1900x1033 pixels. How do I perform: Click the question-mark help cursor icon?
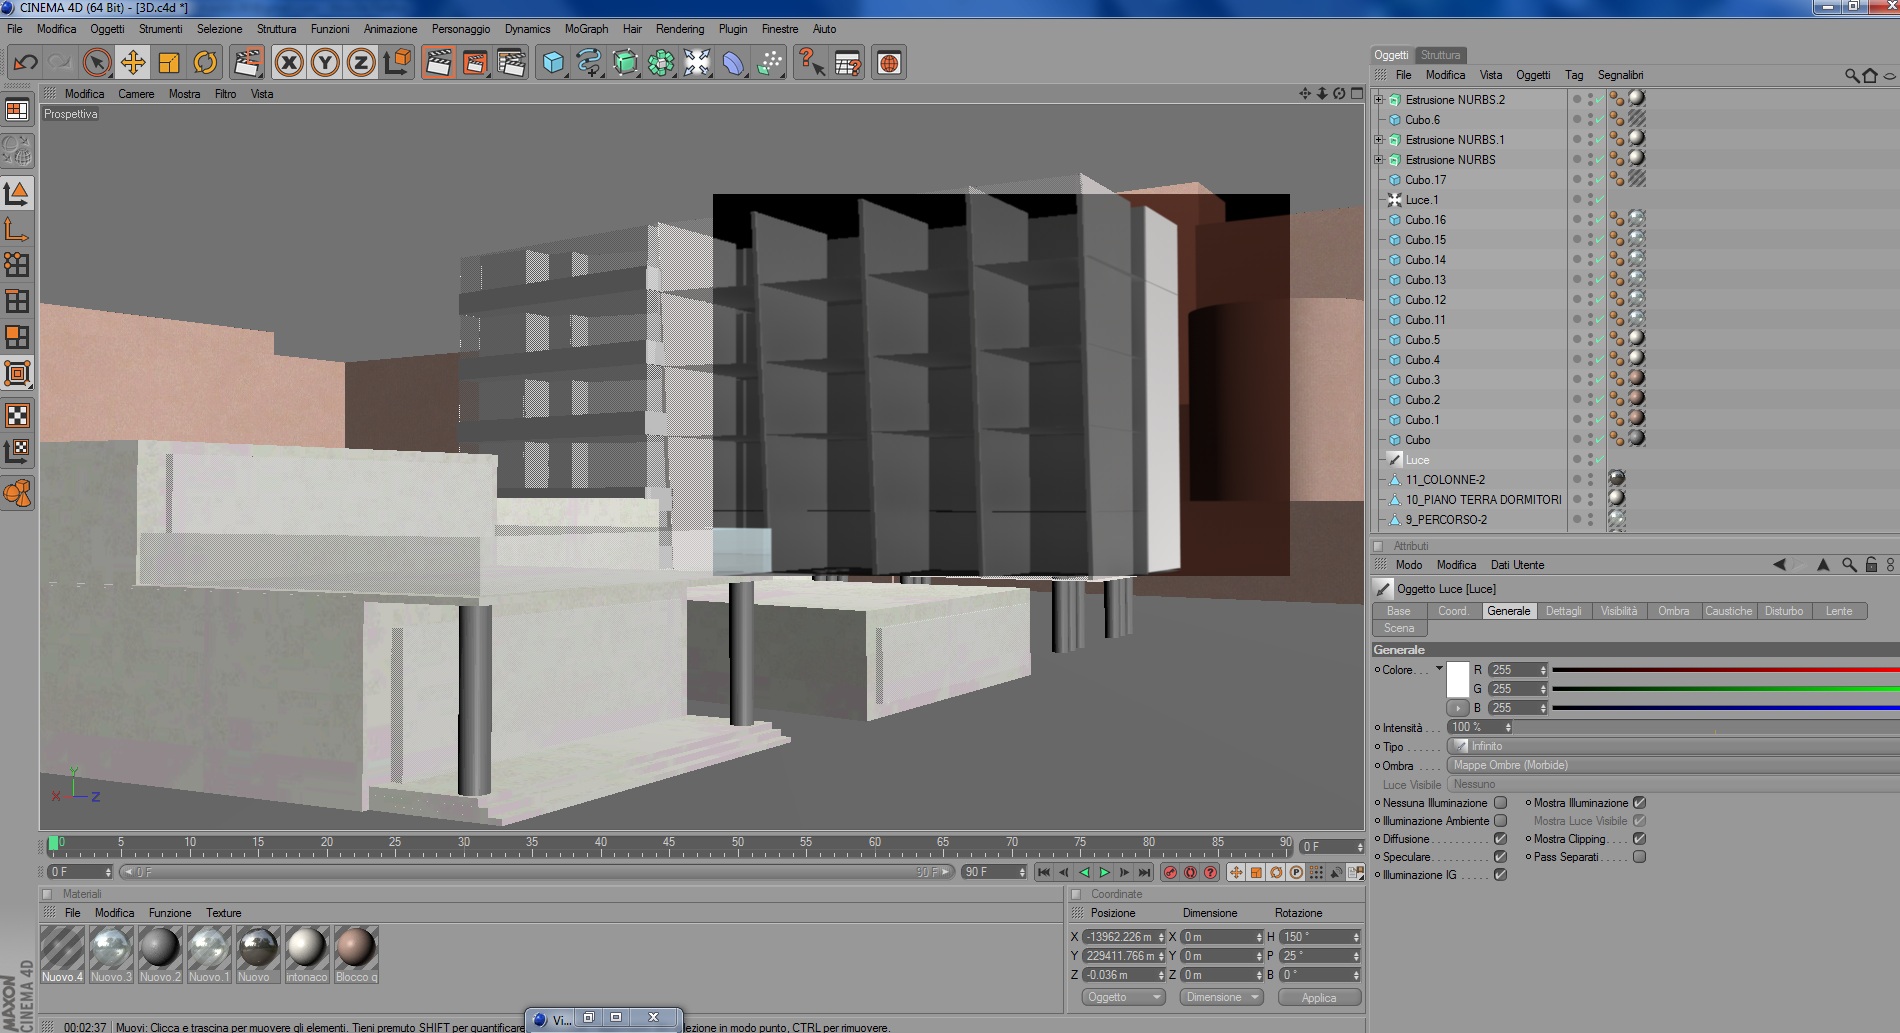click(x=811, y=63)
